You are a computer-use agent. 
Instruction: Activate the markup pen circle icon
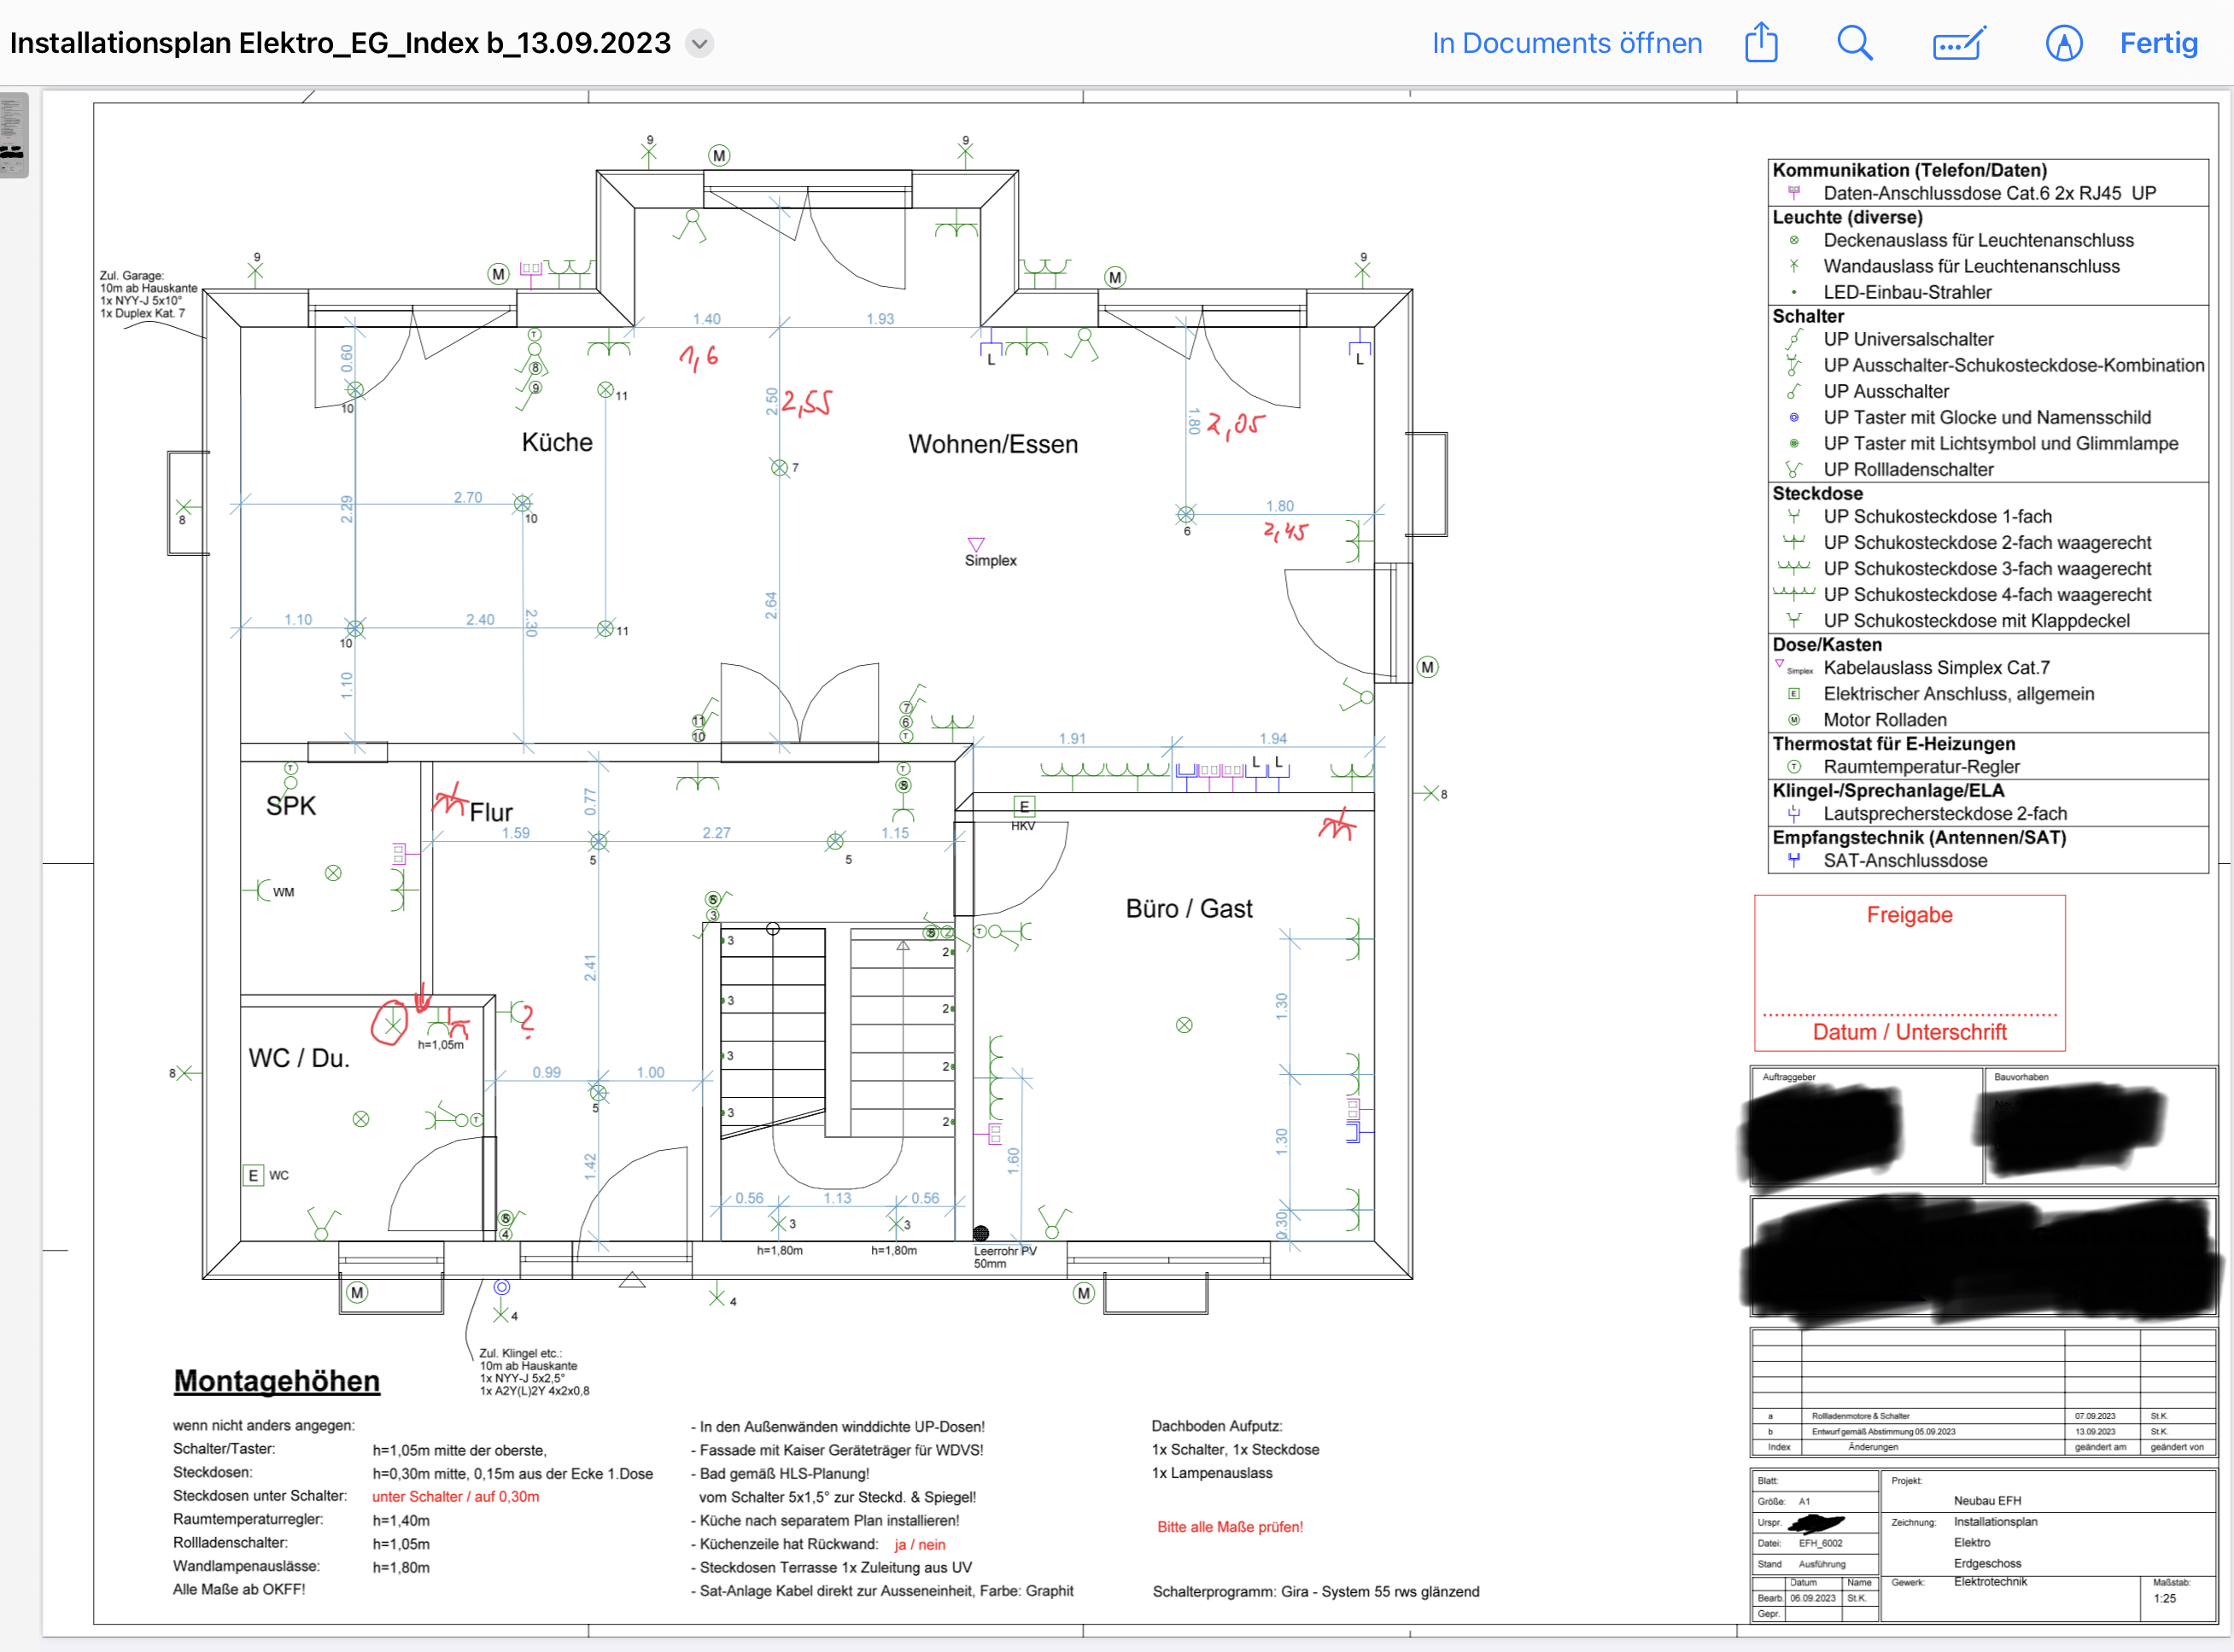[x=2064, y=43]
